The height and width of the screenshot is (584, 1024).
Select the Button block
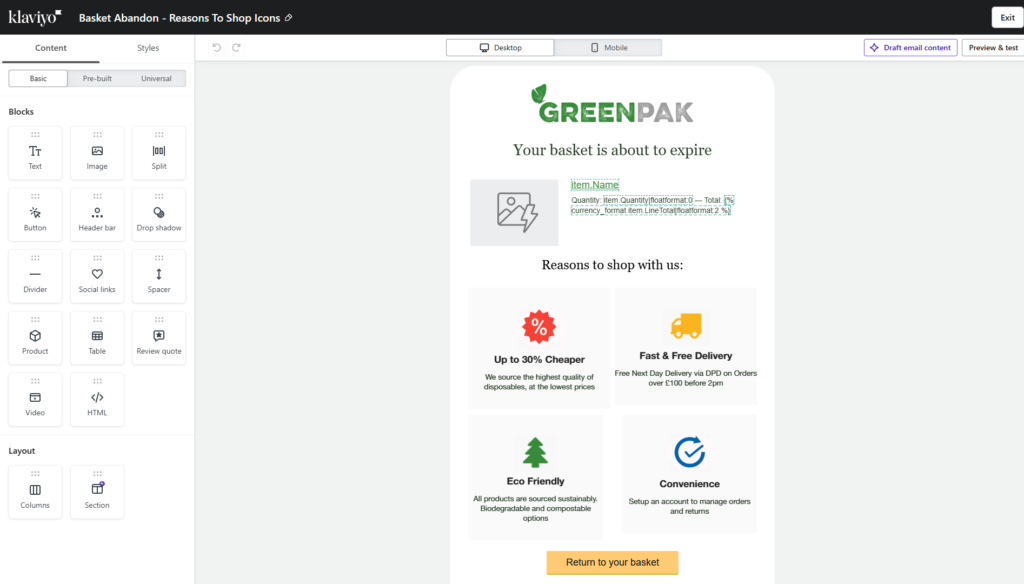click(35, 214)
